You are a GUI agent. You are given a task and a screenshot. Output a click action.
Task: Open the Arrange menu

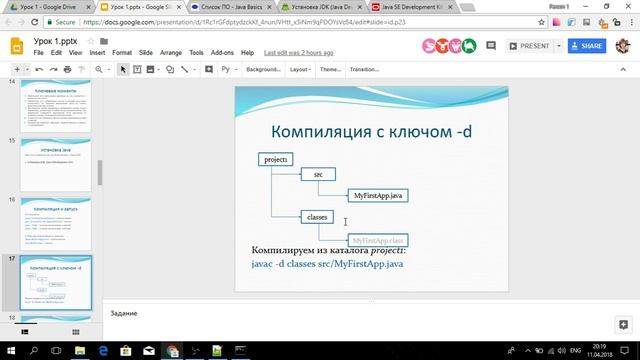[171, 53]
